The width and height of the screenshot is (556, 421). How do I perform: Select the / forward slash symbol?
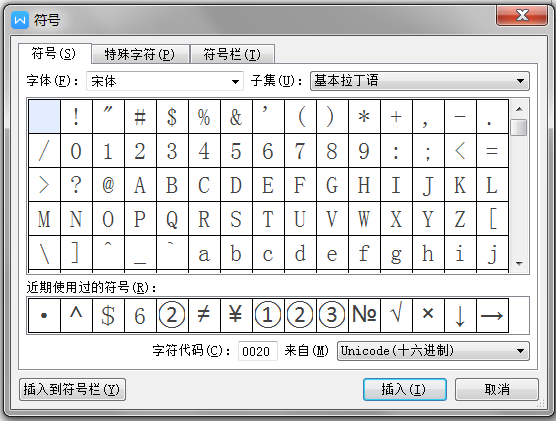[x=44, y=151]
